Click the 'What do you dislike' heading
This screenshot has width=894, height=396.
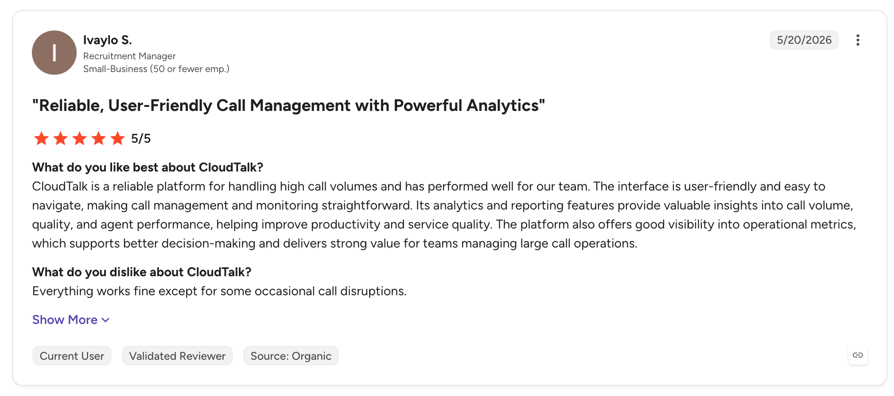click(x=141, y=272)
